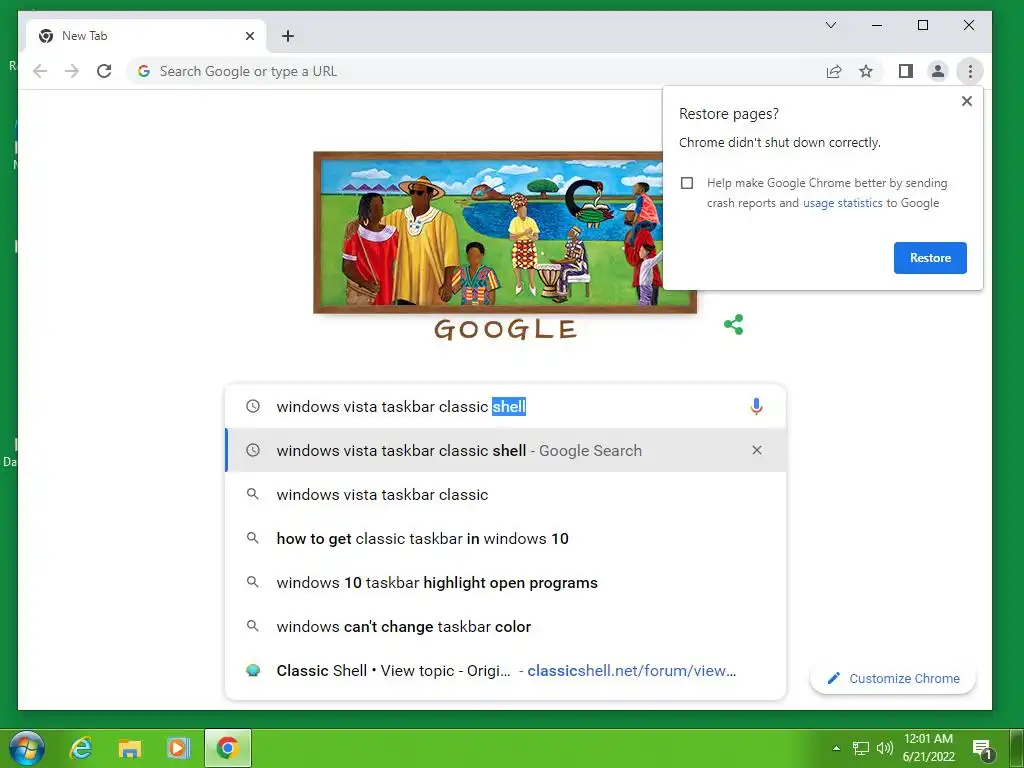Open the usage statistics link
Screen dimensions: 1024x768
click(x=842, y=203)
